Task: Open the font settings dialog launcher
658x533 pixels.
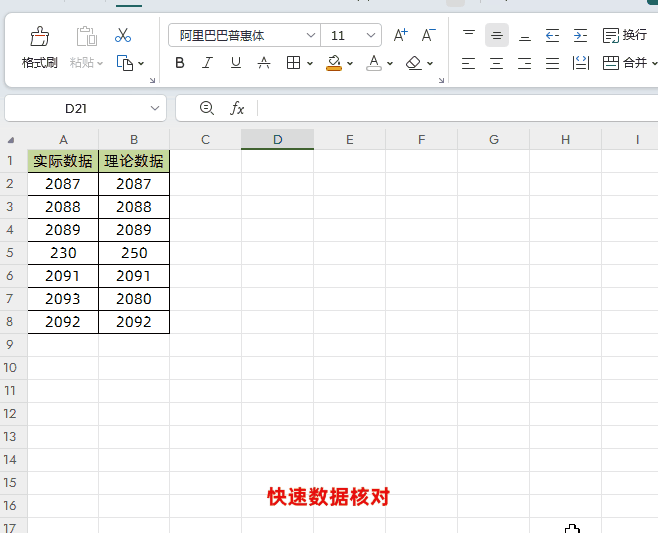Action: (x=441, y=80)
